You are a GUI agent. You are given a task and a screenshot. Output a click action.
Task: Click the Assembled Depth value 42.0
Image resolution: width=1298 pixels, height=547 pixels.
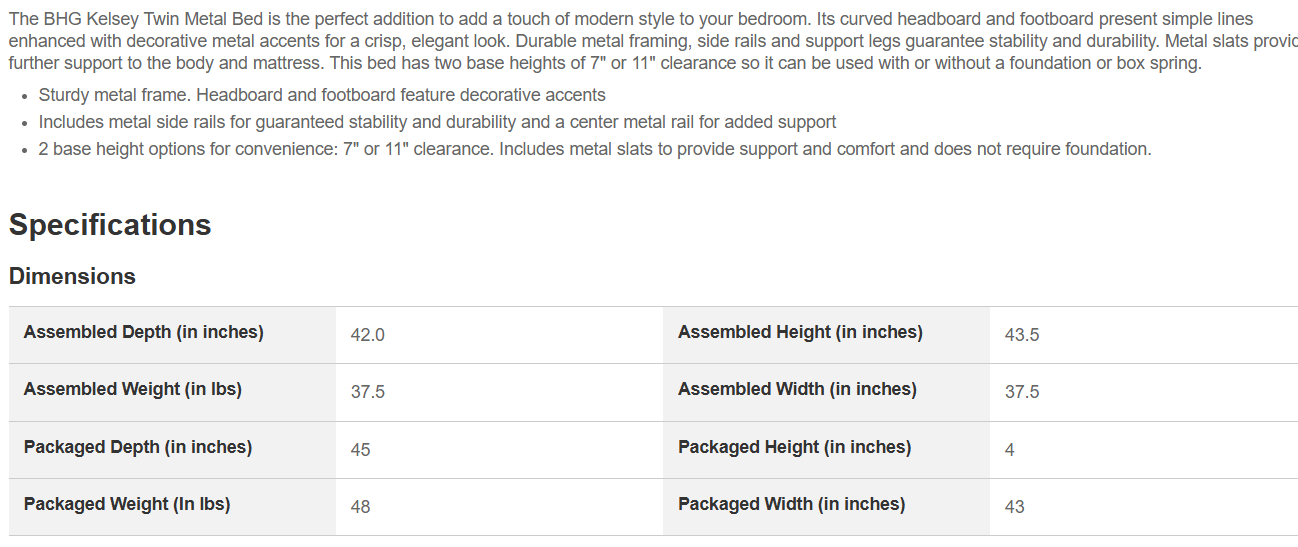[x=368, y=335]
